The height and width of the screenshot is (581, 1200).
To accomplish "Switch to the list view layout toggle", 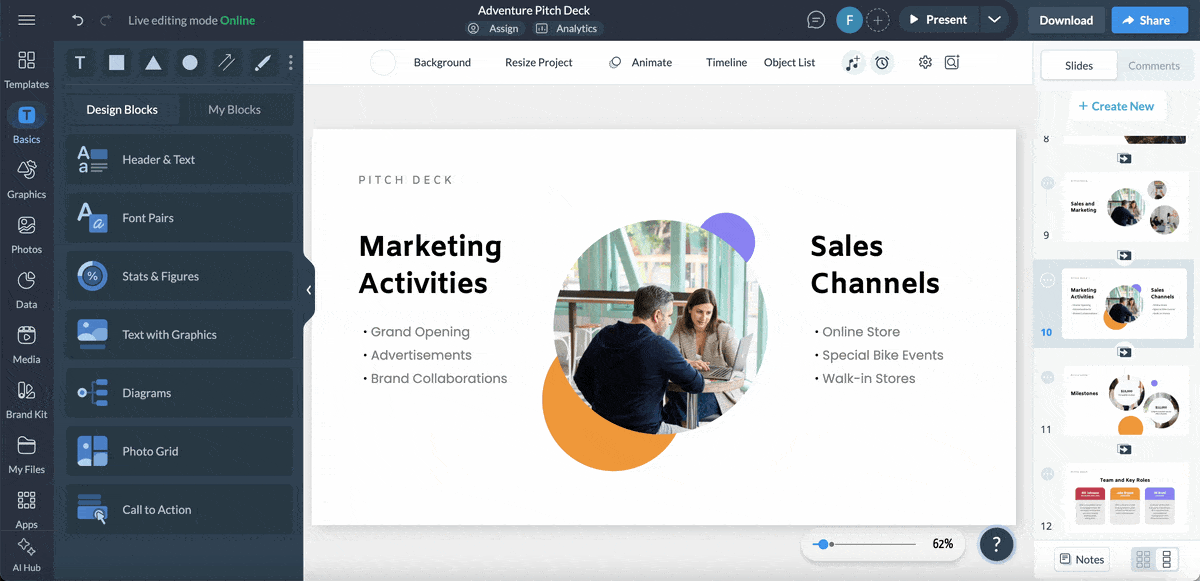I will point(1166,560).
